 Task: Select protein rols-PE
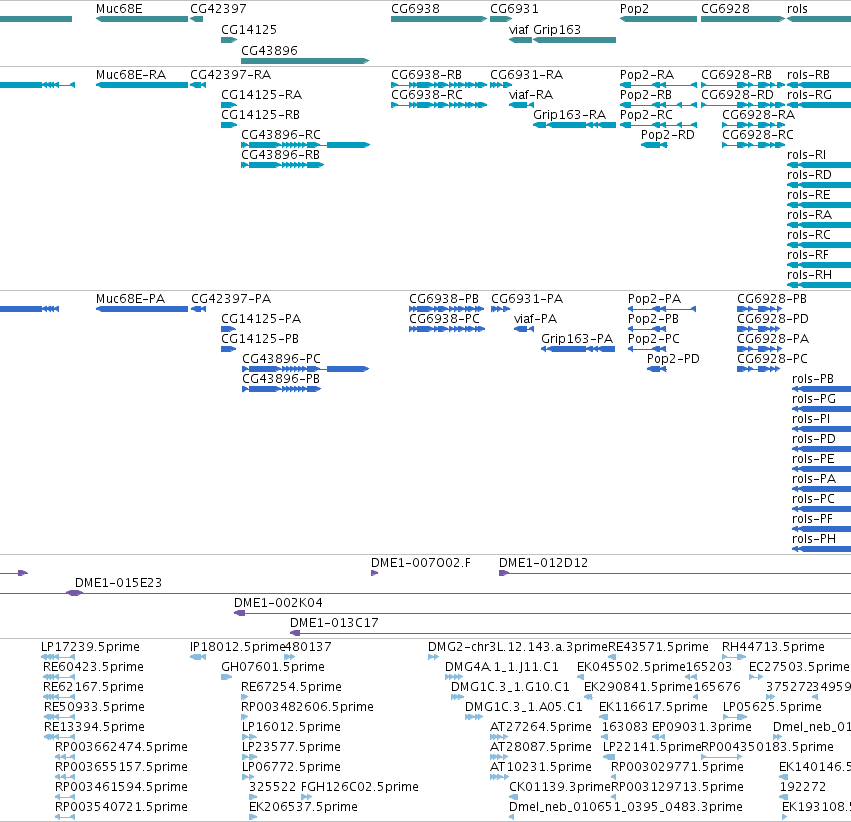click(x=813, y=459)
